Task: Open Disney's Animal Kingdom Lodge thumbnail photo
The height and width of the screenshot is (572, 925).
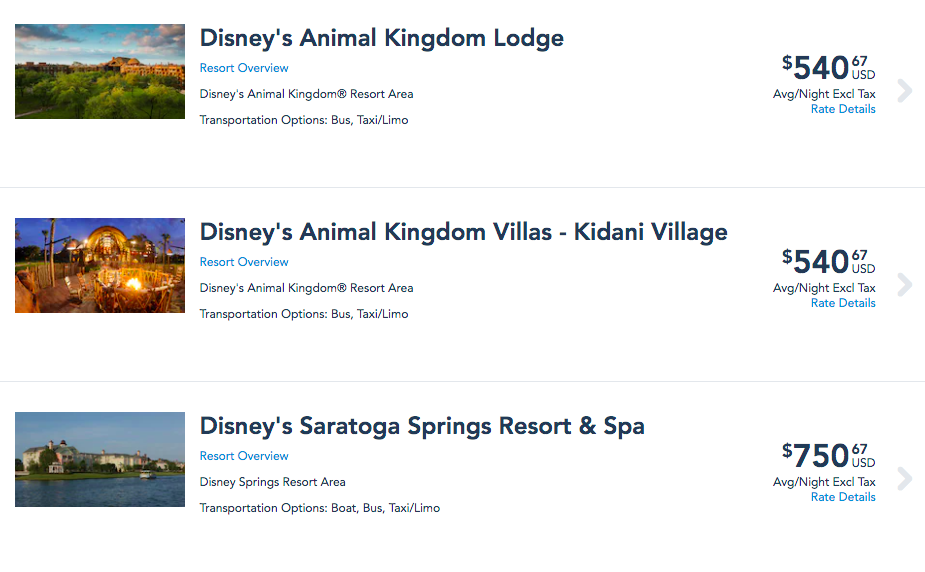Action: pyautogui.click(x=100, y=71)
